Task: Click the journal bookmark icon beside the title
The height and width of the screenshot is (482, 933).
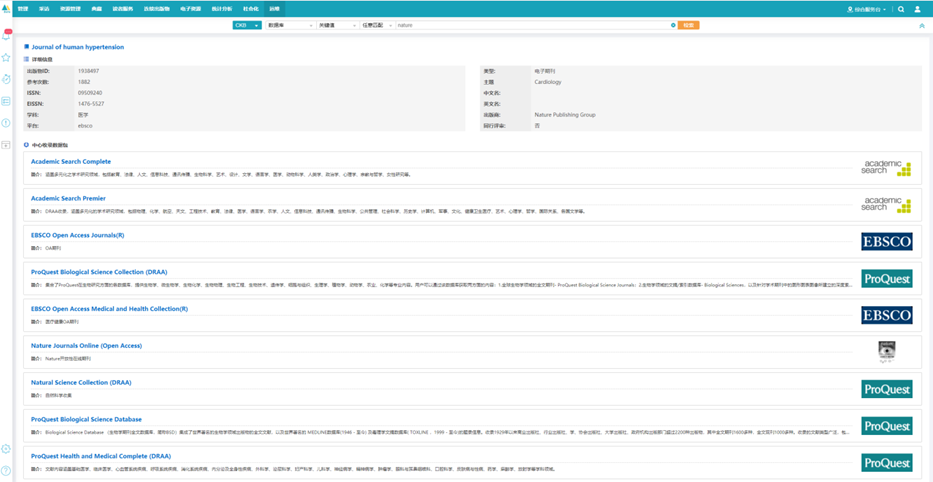Action: coord(26,46)
